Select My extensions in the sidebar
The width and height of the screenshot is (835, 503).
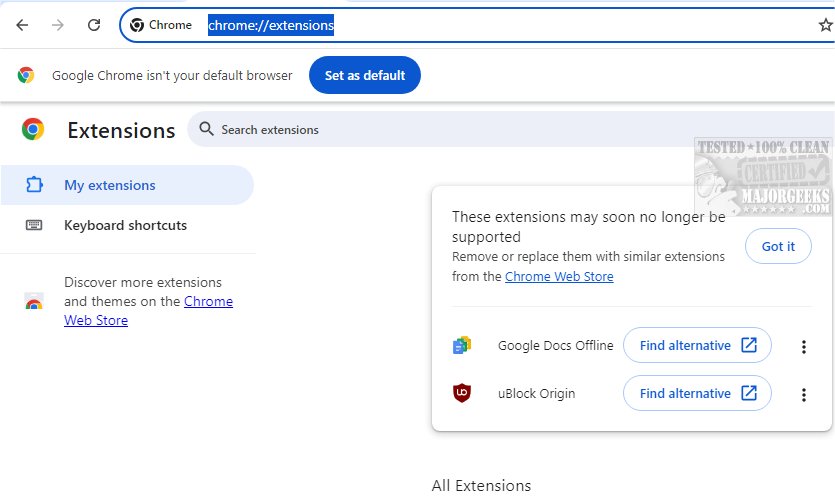(x=110, y=185)
